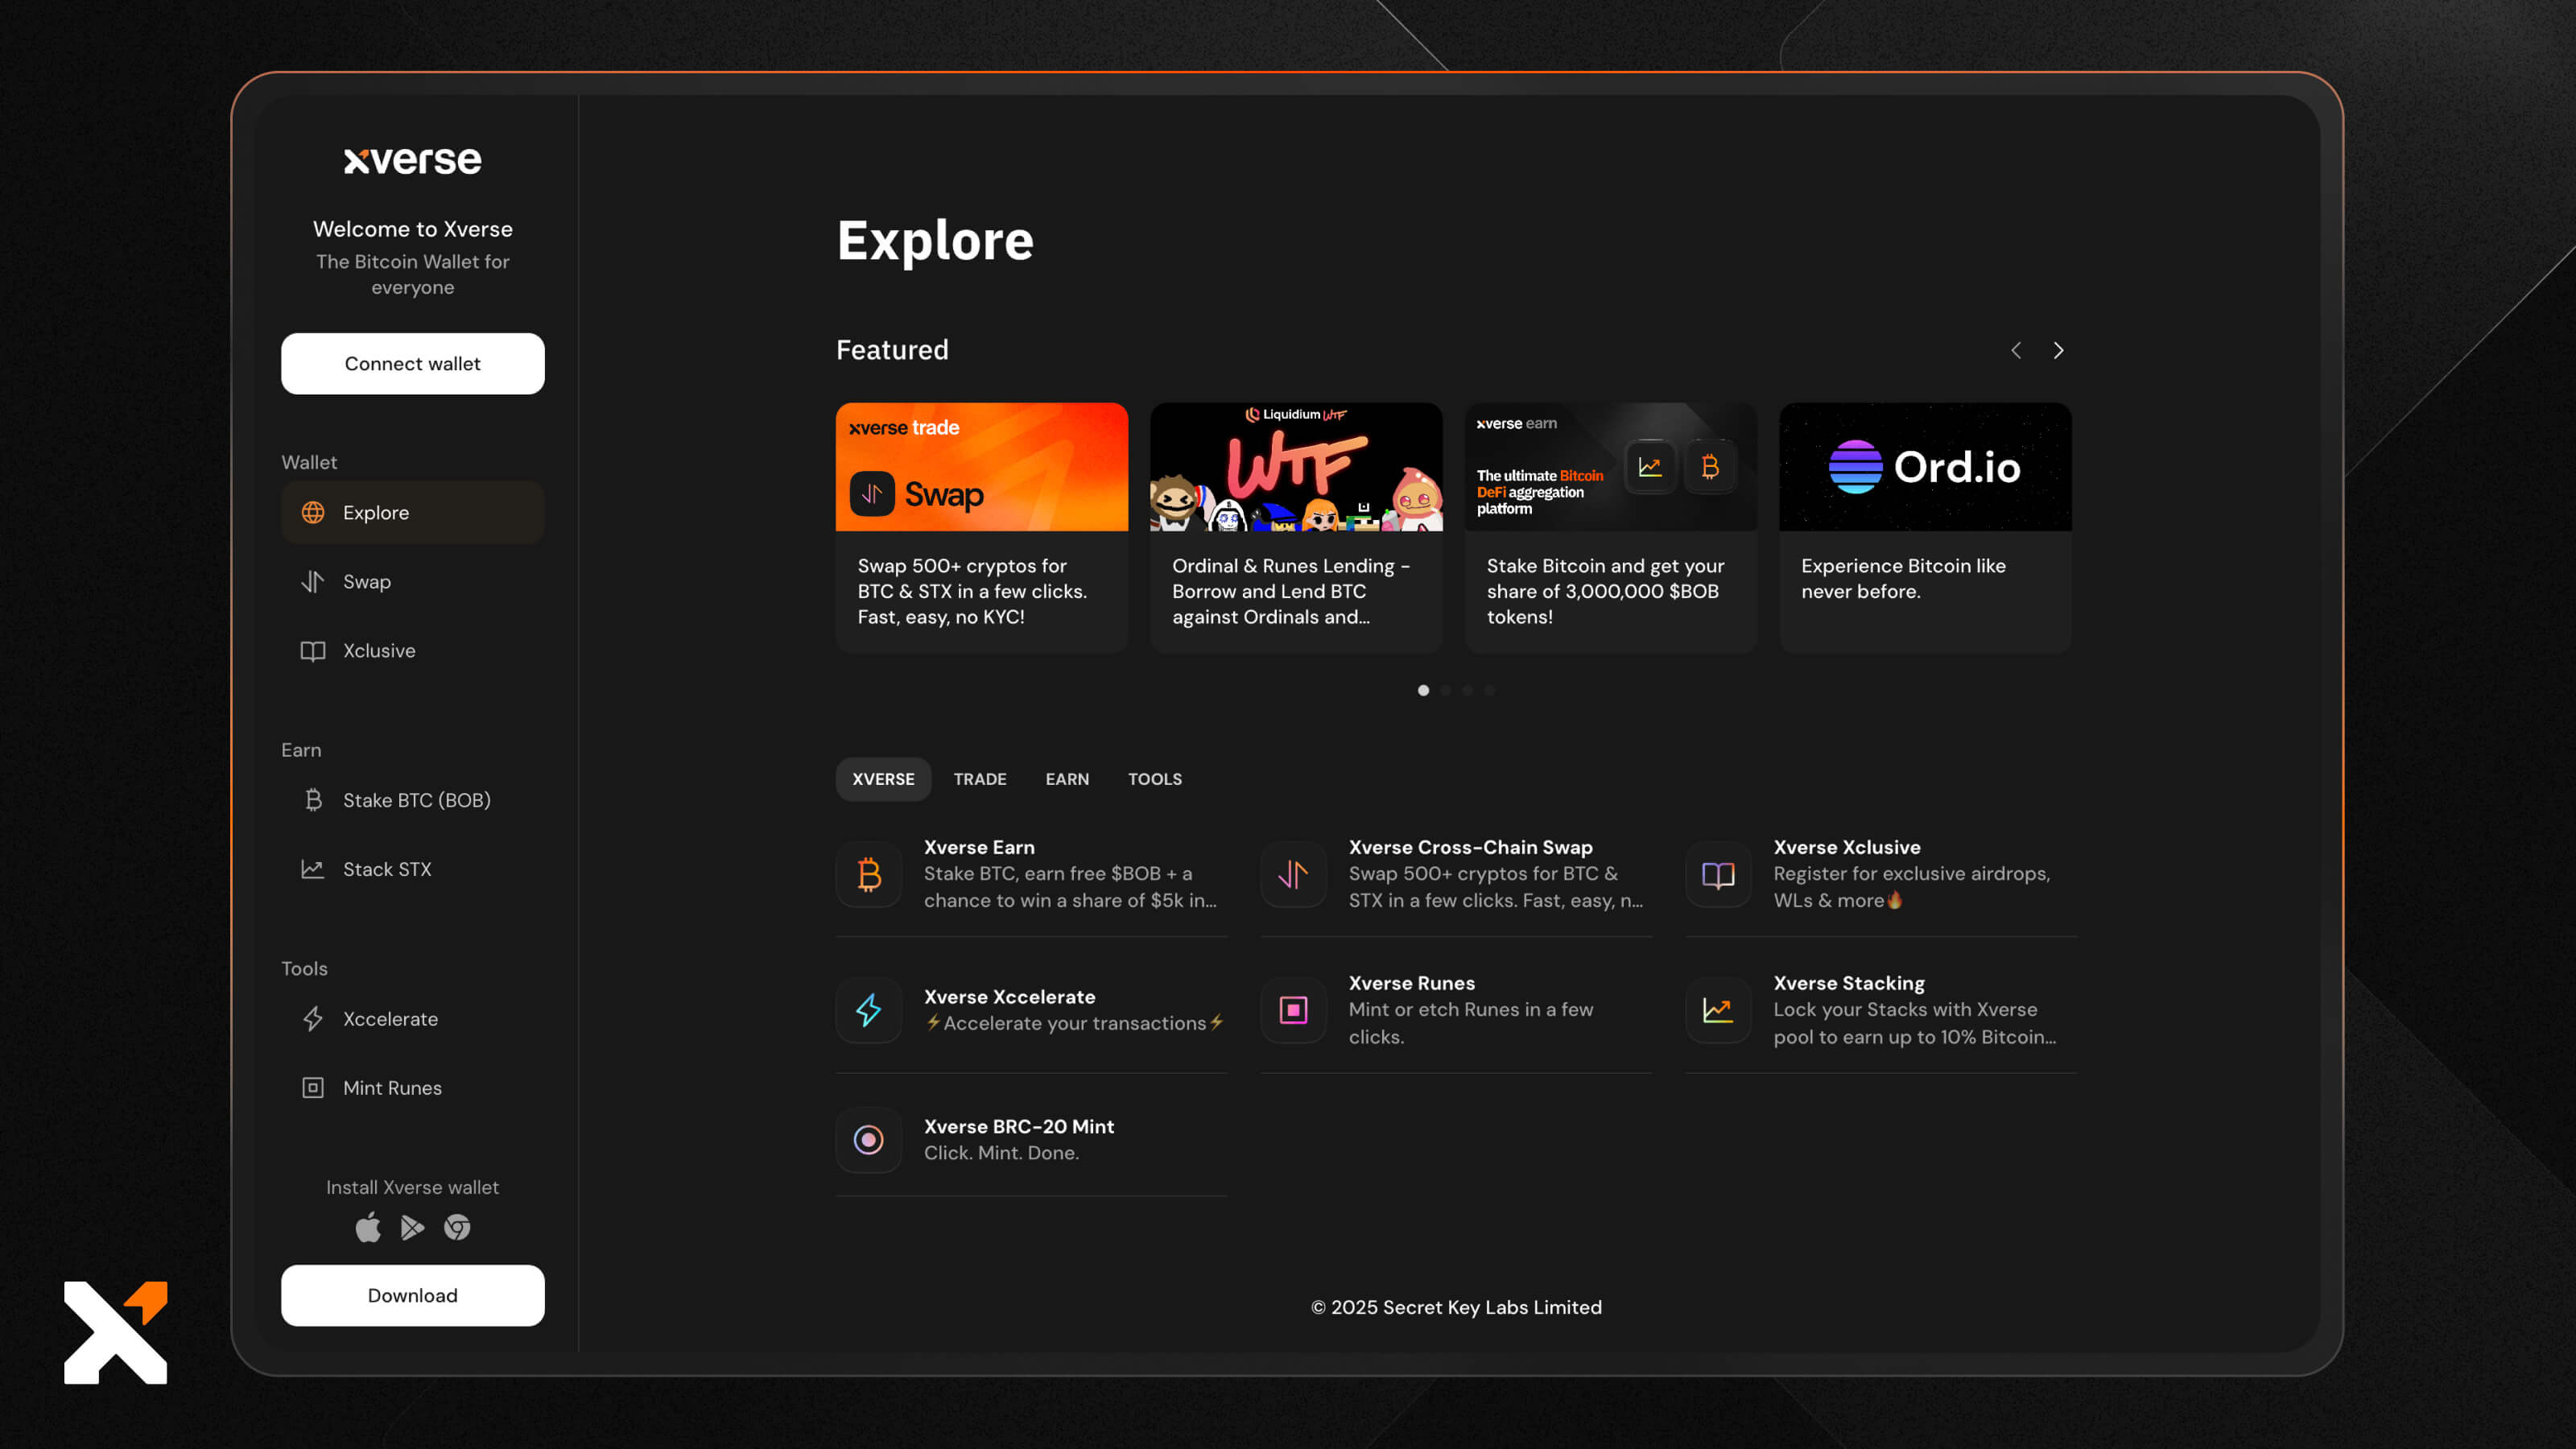
Task: Open Xccelerate in sidebar
Action: (412, 1019)
